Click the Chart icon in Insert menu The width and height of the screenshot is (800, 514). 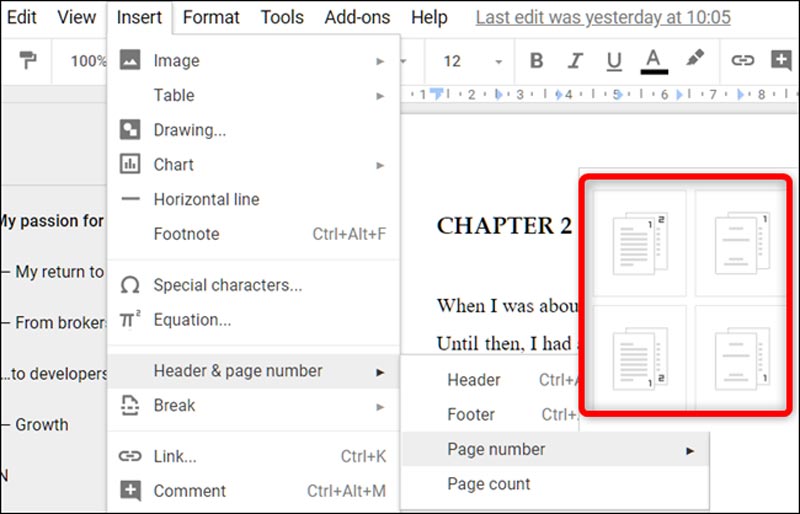(x=130, y=164)
